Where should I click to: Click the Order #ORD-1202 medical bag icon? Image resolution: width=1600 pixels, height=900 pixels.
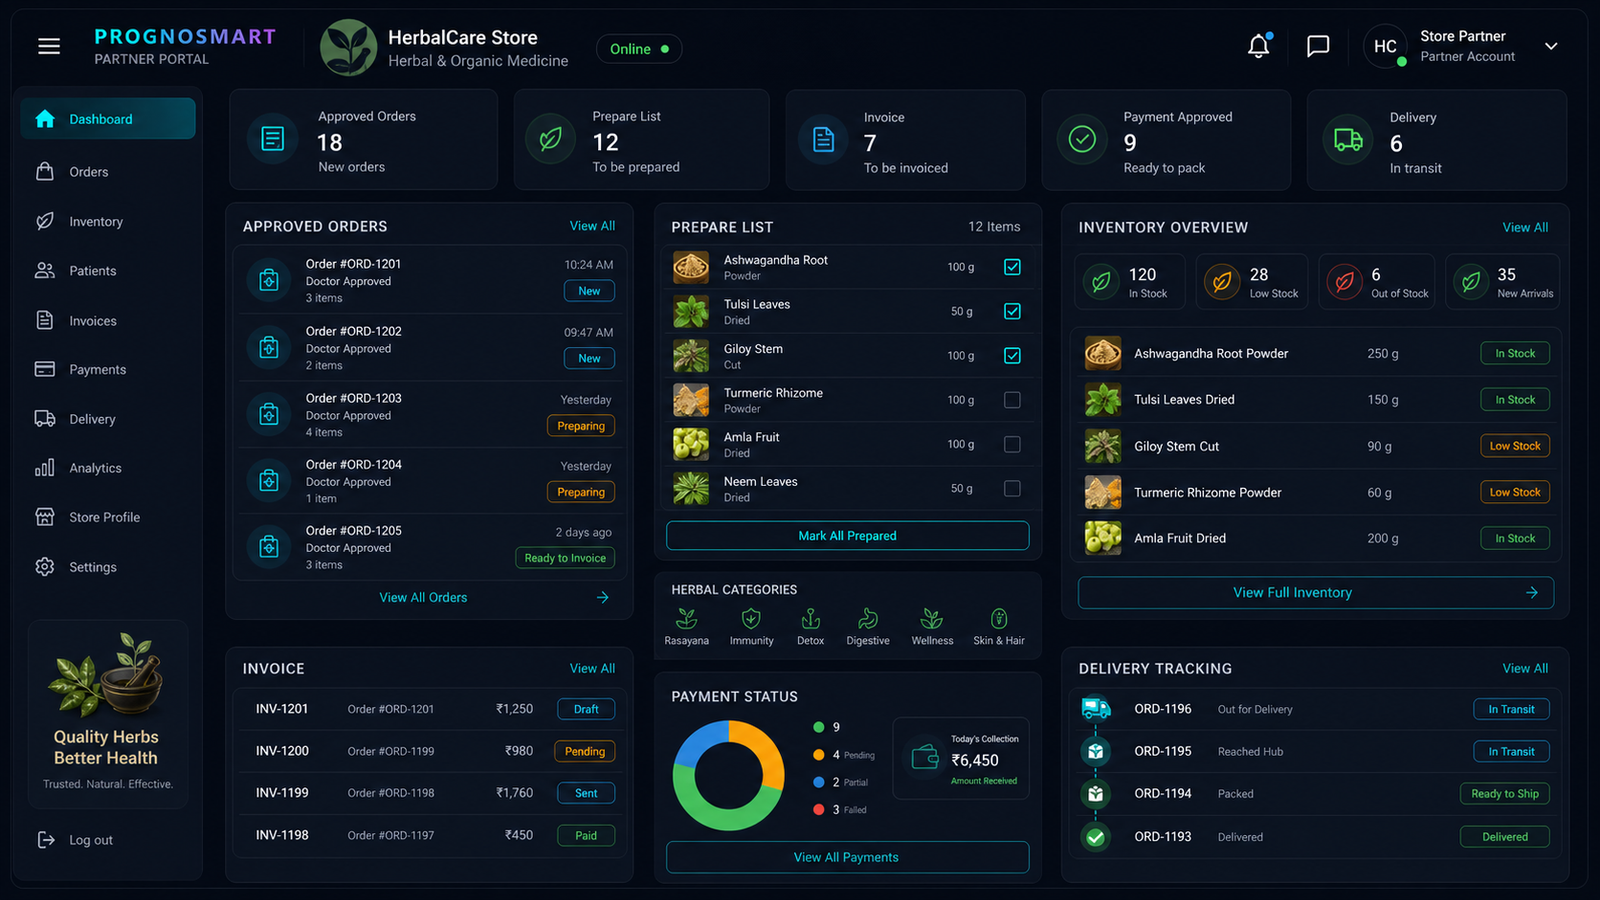[x=269, y=347]
